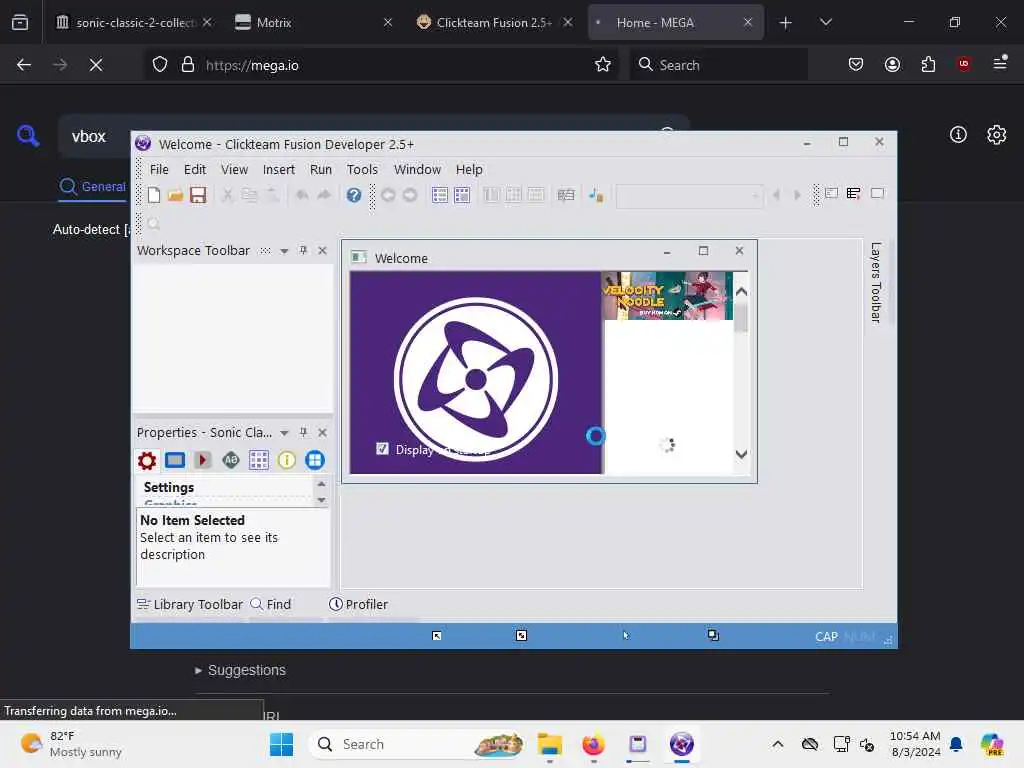The width and height of the screenshot is (1024, 768).
Task: Expand the Suggestions section in MEGA page
Action: 240,670
